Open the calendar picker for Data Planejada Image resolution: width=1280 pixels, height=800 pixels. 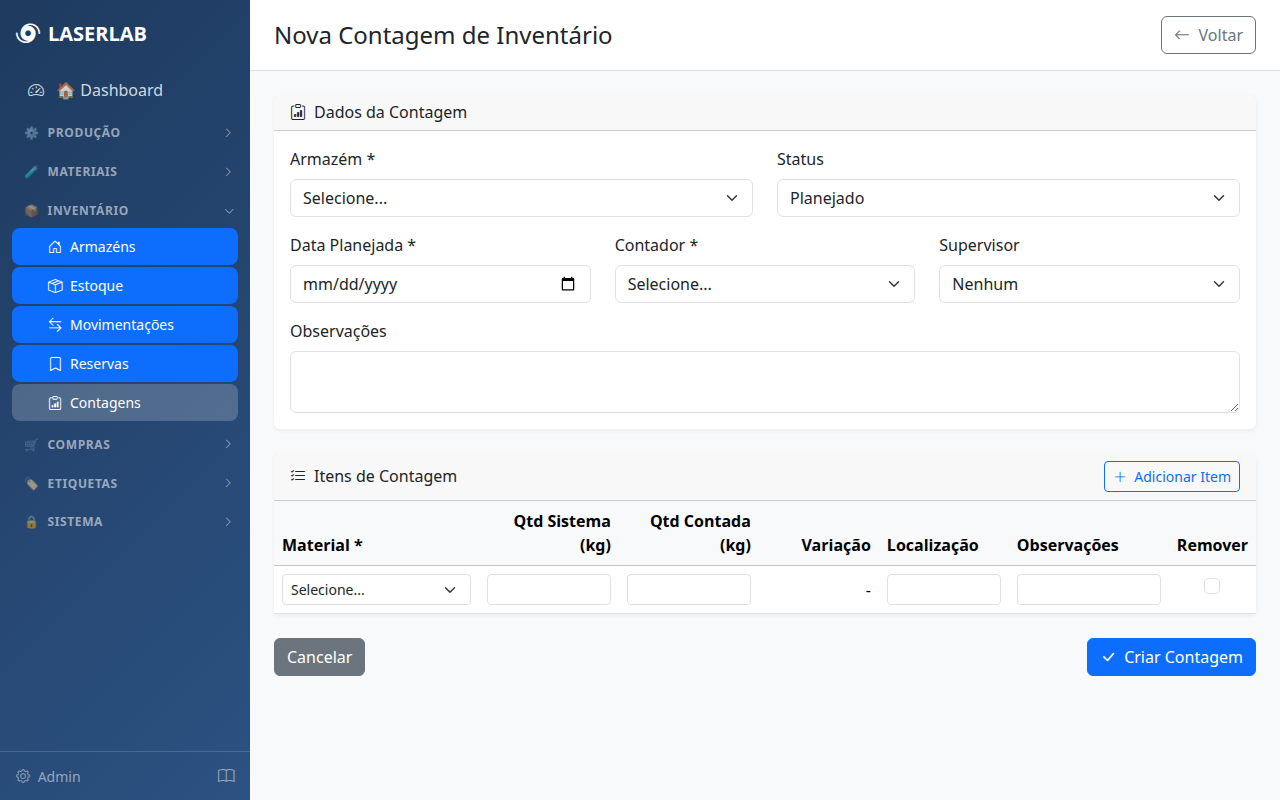[569, 284]
